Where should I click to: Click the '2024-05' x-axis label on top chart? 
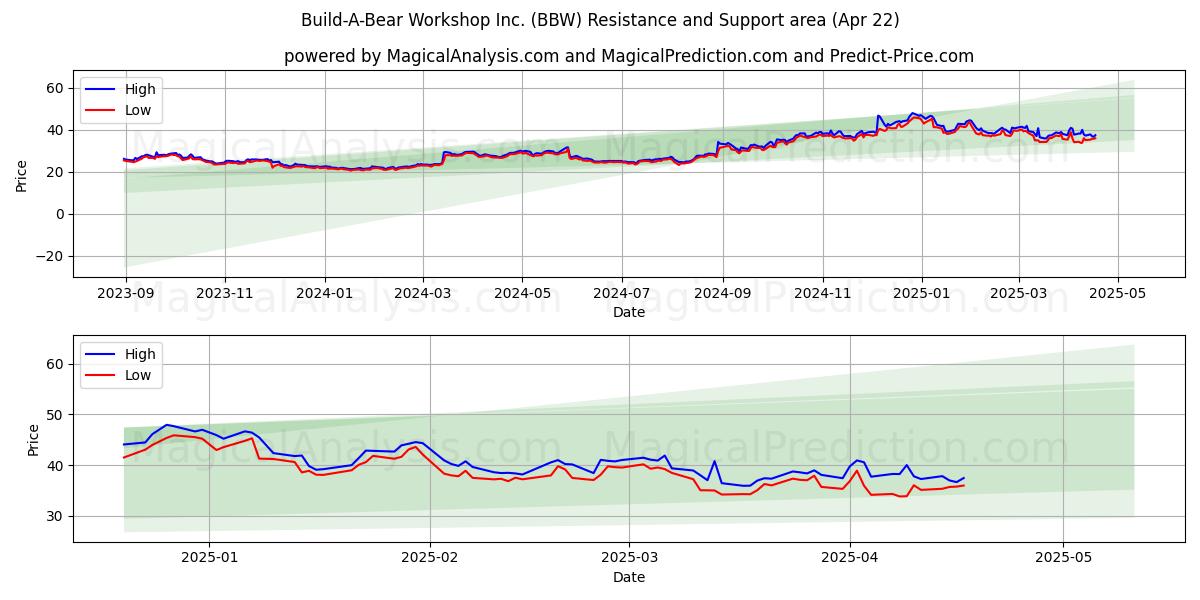521,295
